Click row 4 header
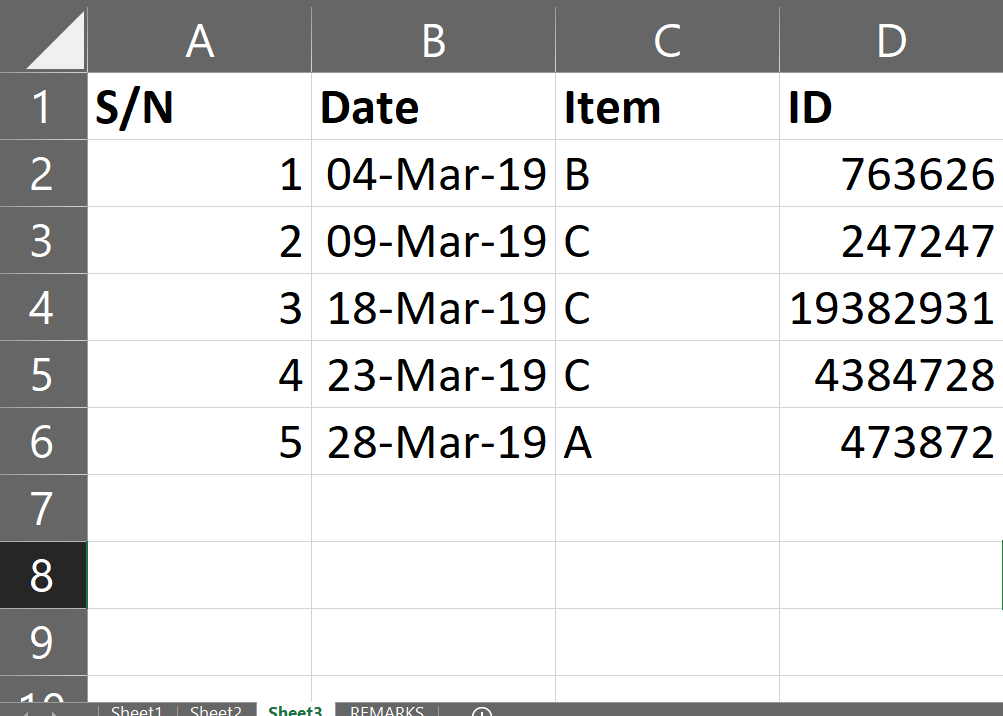 [42, 308]
